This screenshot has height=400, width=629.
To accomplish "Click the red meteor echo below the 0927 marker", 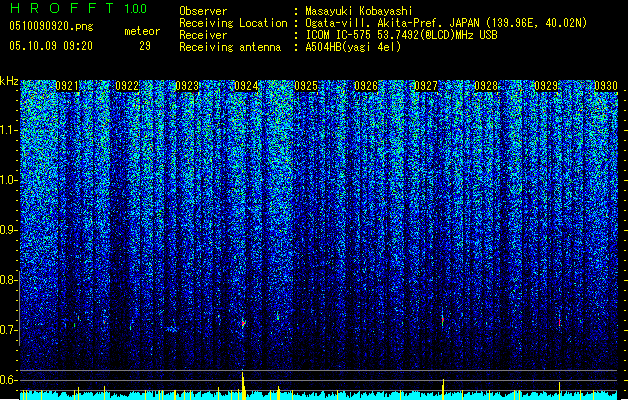I will click(x=443, y=320).
